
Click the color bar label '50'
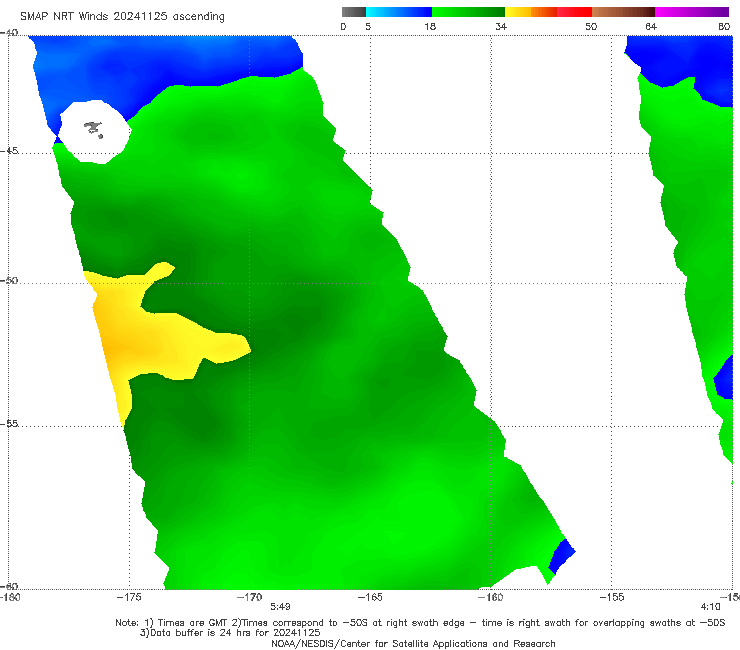point(591,27)
